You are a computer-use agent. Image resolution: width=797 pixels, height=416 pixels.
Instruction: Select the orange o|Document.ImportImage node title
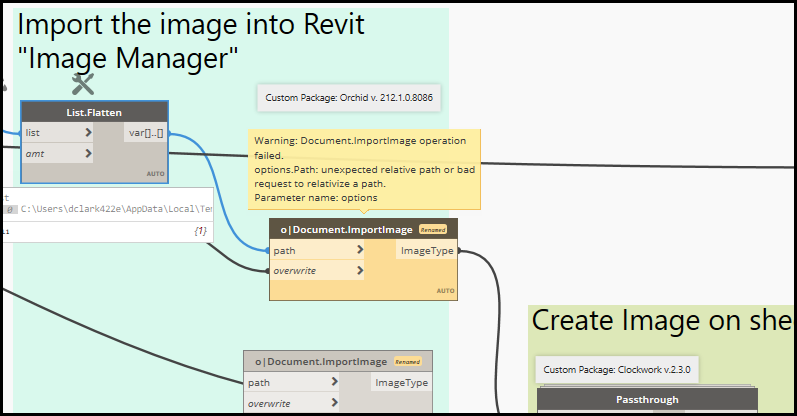point(347,230)
